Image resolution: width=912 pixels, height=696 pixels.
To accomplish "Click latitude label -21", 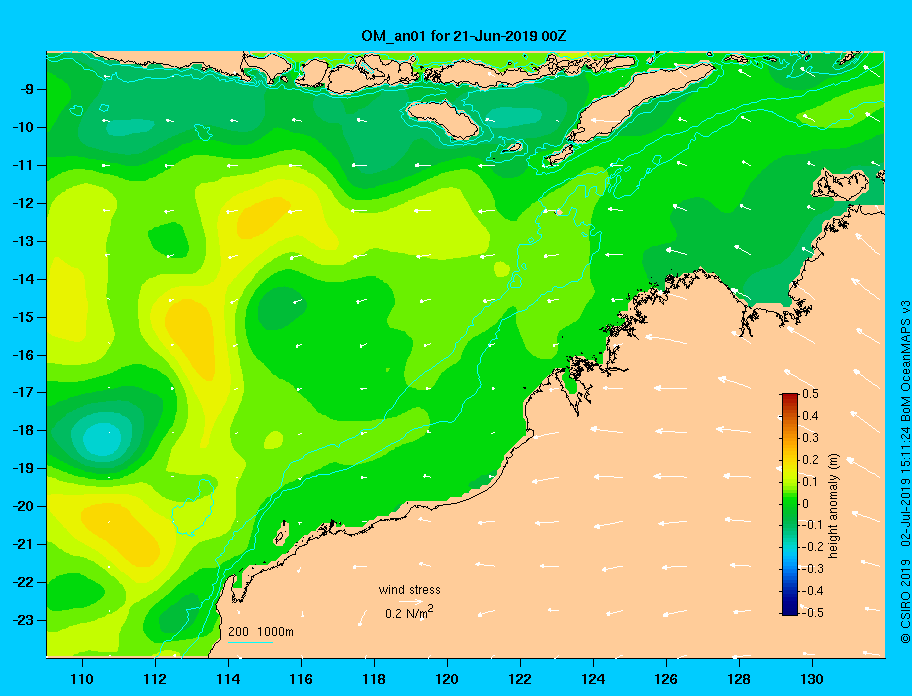I will [24, 544].
